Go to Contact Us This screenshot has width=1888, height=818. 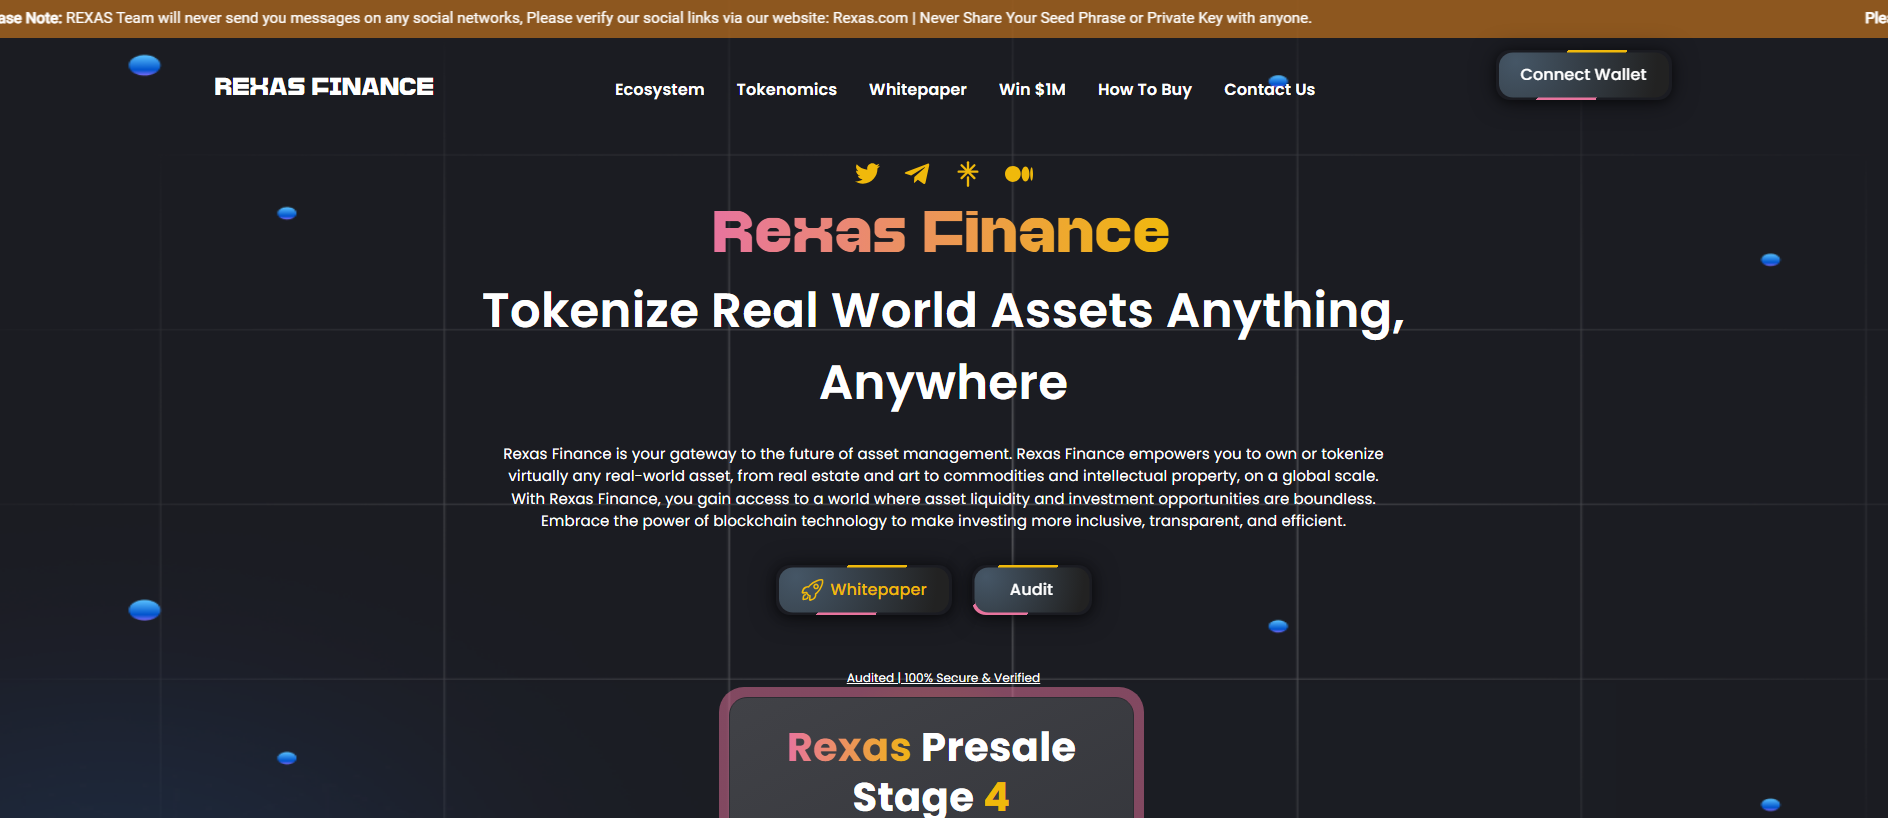pos(1269,89)
